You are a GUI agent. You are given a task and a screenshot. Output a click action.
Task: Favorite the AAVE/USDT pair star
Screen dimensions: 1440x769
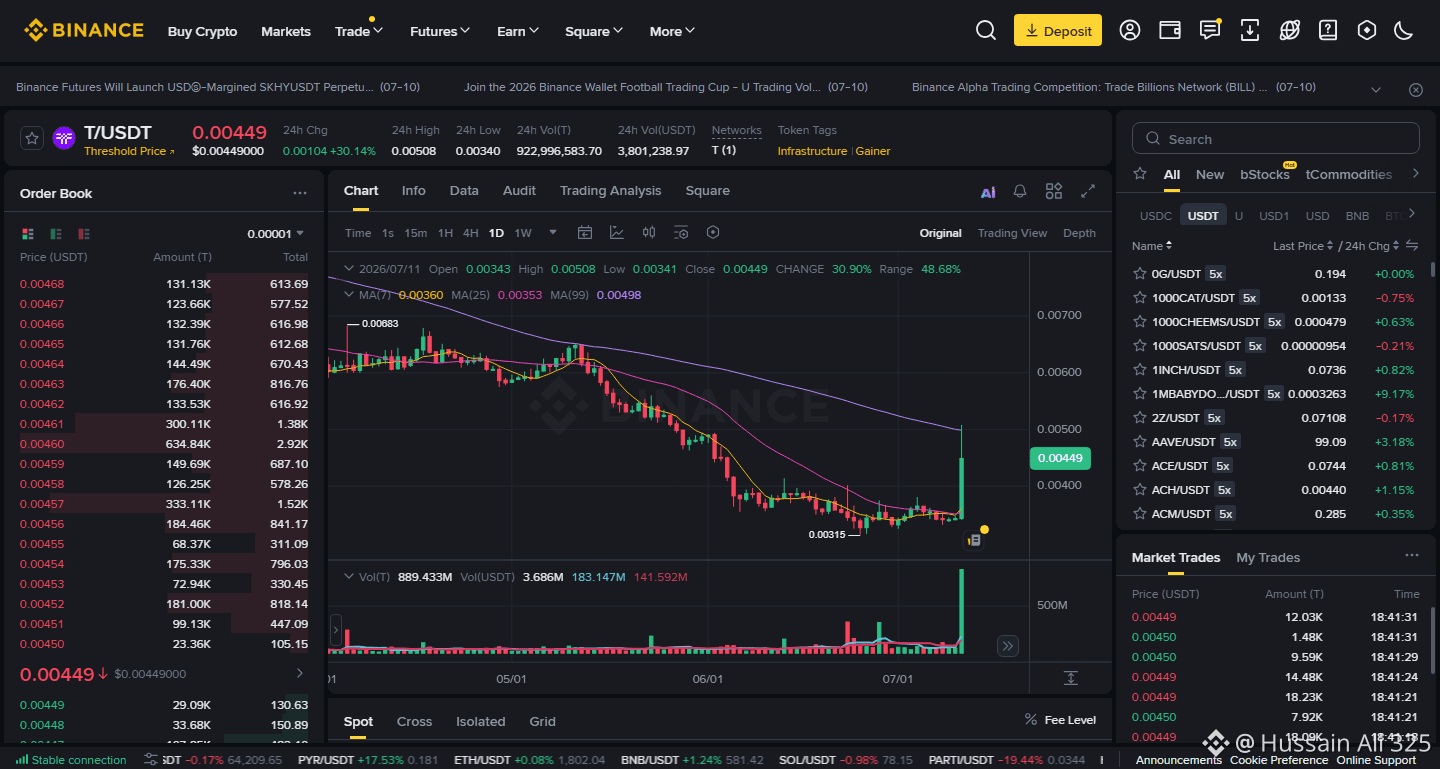pos(1140,442)
